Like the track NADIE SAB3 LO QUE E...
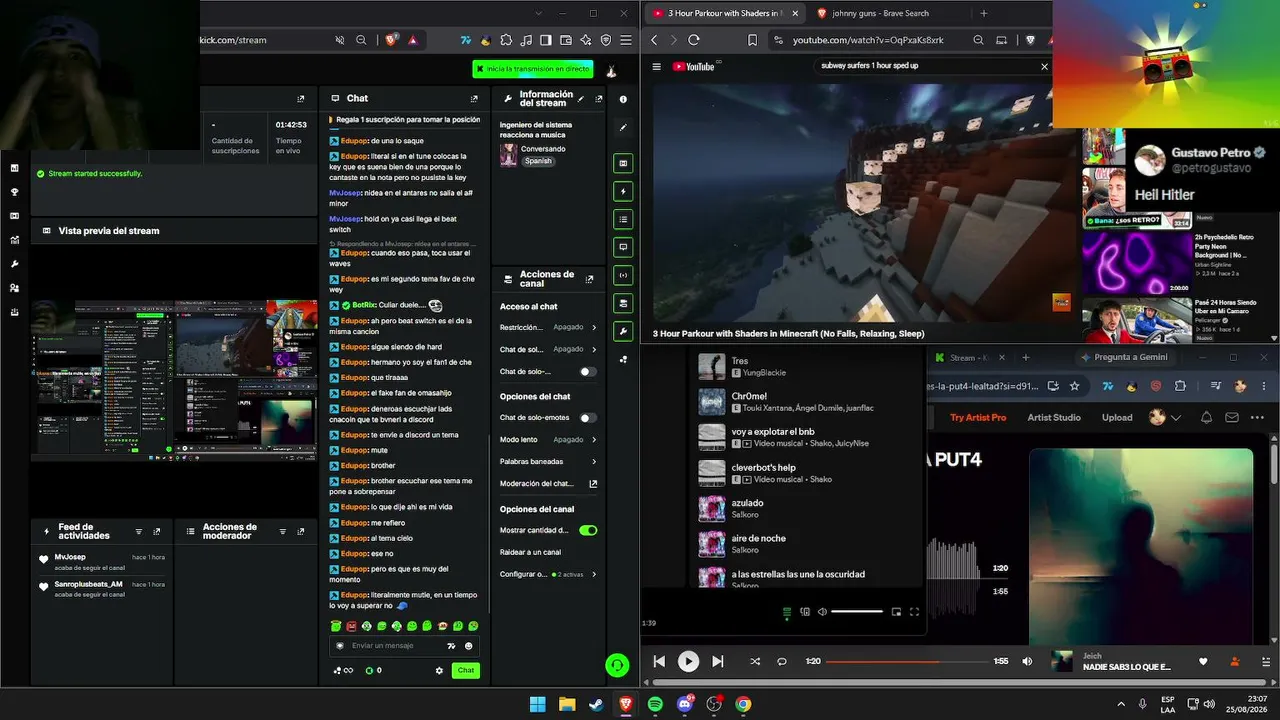Image resolution: width=1280 pixels, height=720 pixels. pos(1203,661)
